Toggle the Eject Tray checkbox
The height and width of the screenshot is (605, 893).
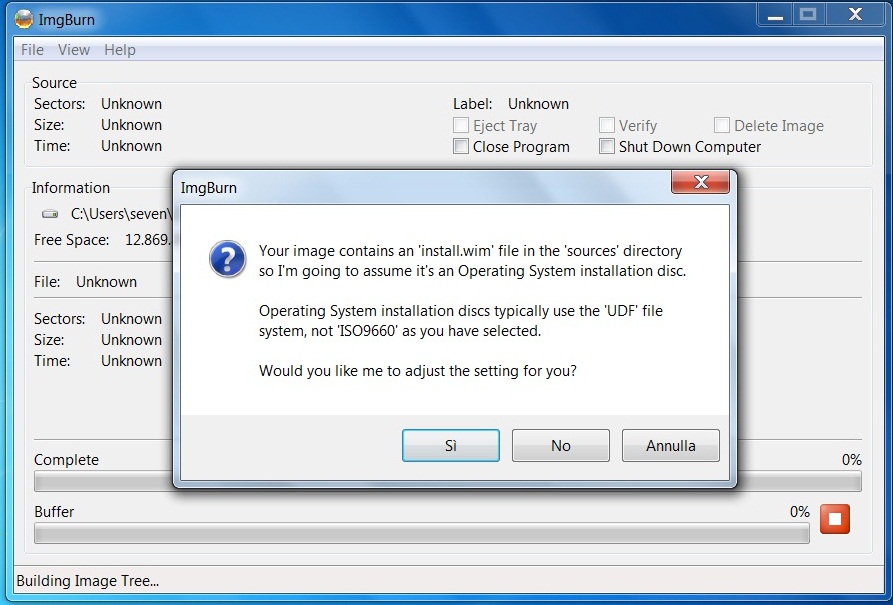point(461,125)
